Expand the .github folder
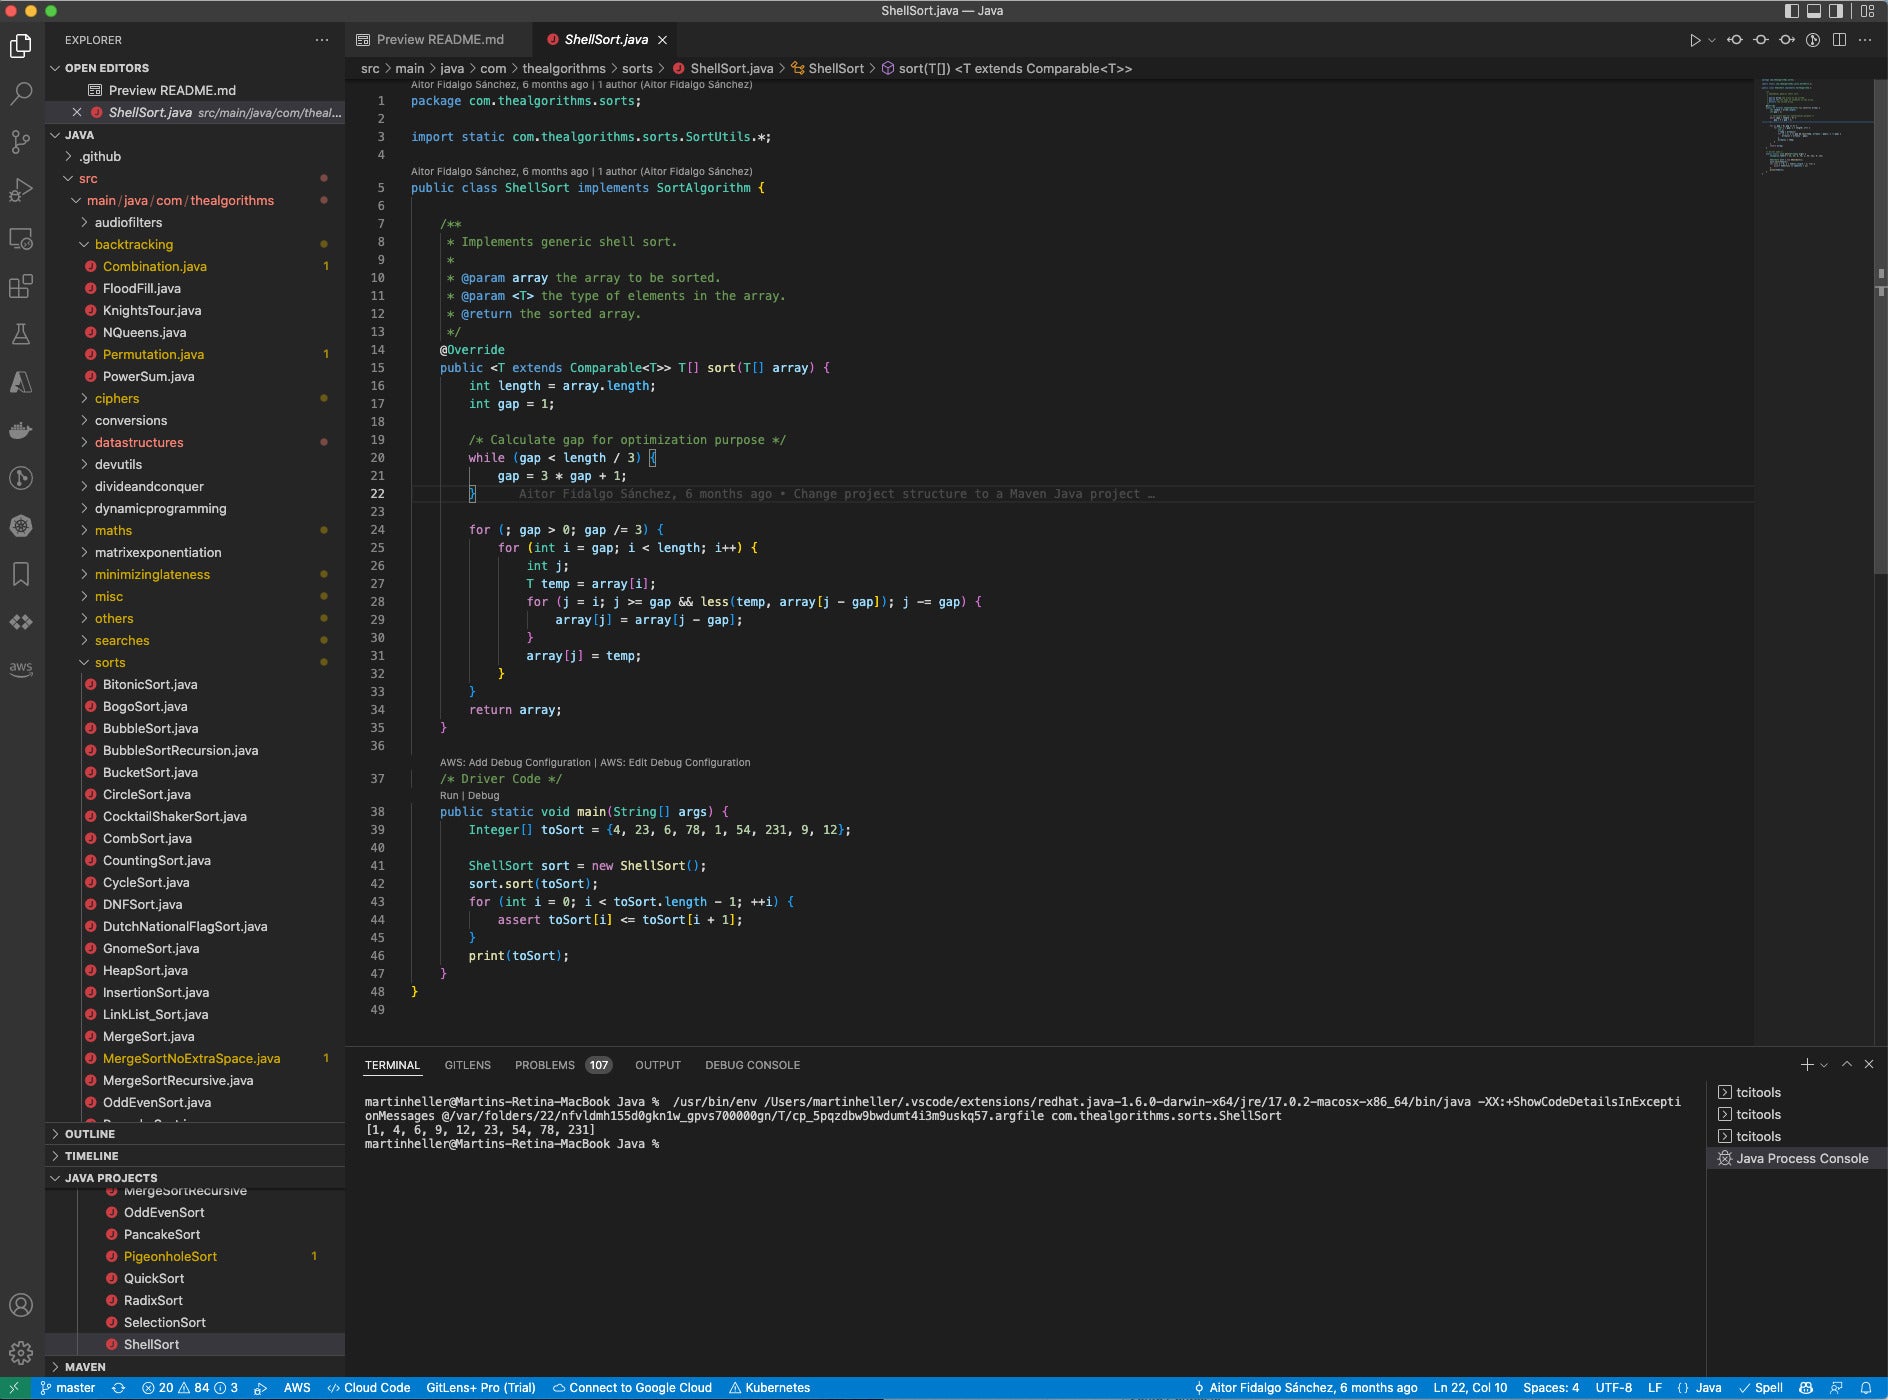This screenshot has height=1400, width=1888. [x=100, y=156]
